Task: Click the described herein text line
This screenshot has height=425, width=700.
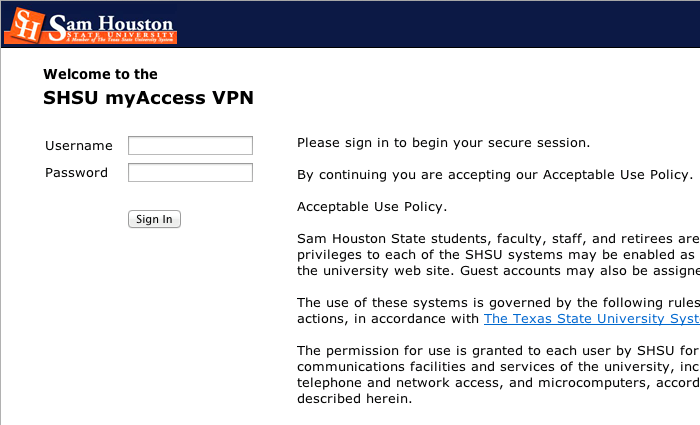Action: tap(354, 399)
